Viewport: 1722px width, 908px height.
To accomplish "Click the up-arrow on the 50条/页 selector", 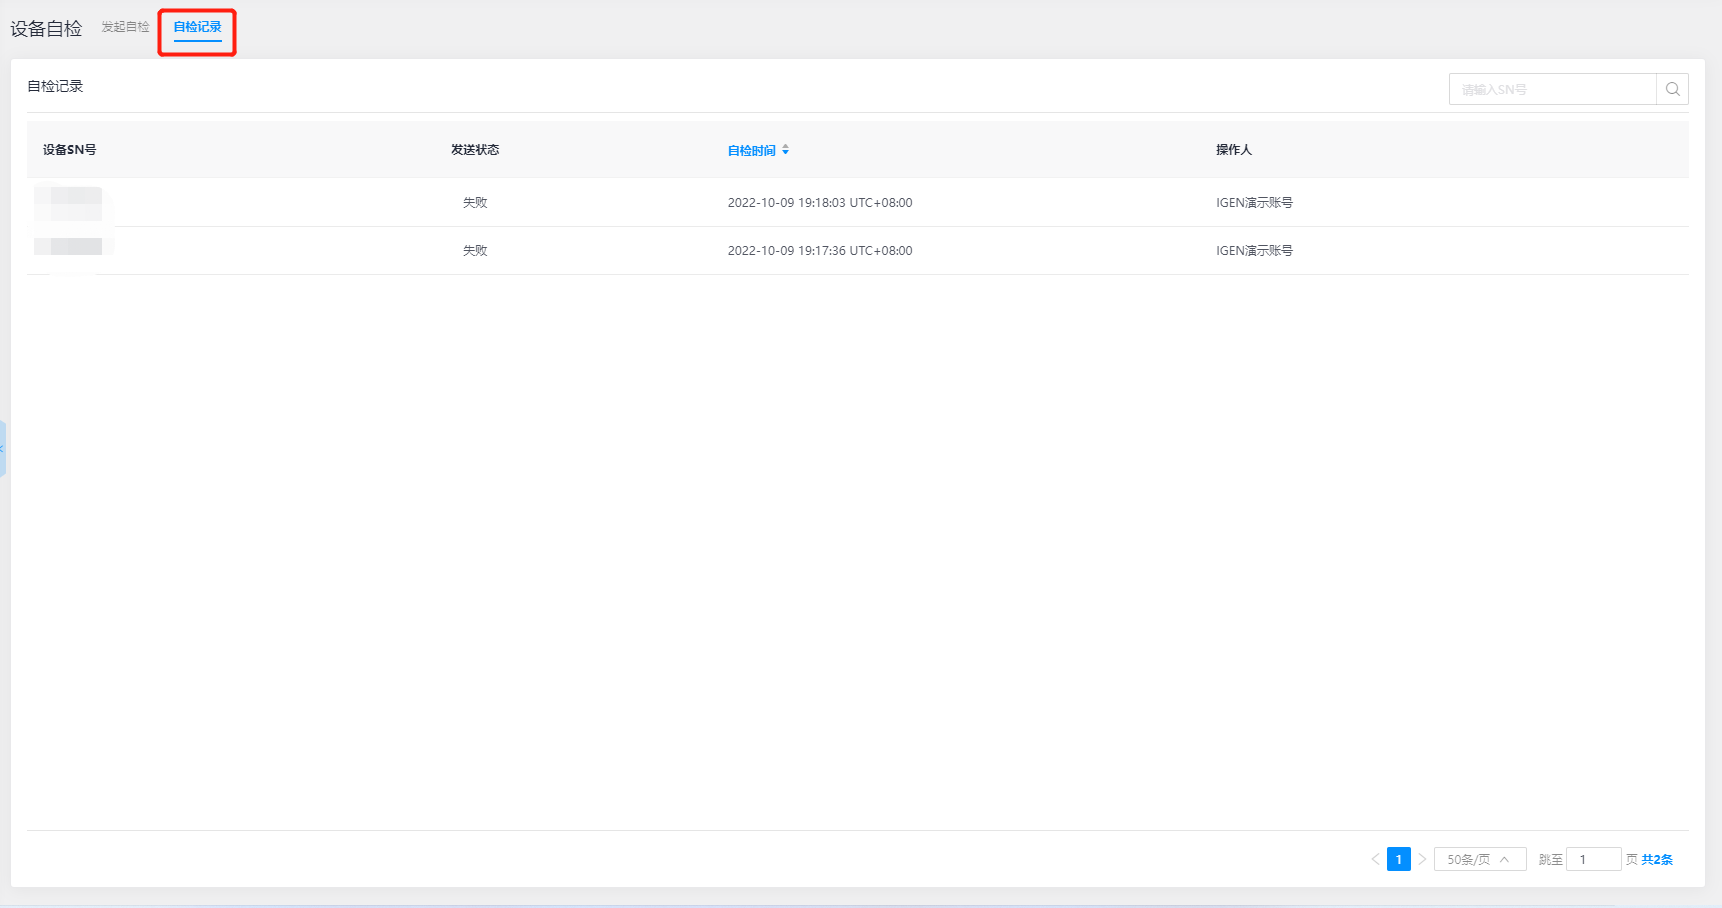I will point(1504,859).
